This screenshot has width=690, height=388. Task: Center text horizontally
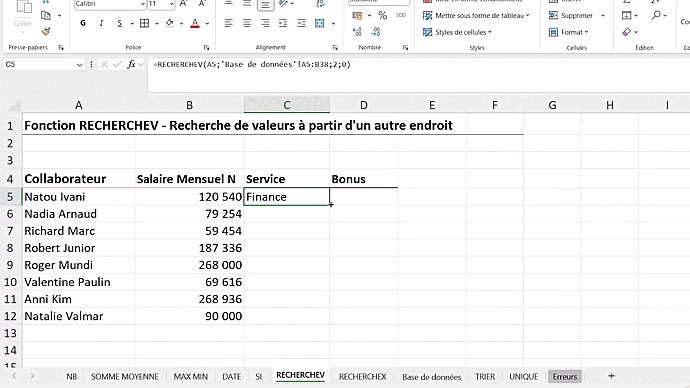click(247, 23)
